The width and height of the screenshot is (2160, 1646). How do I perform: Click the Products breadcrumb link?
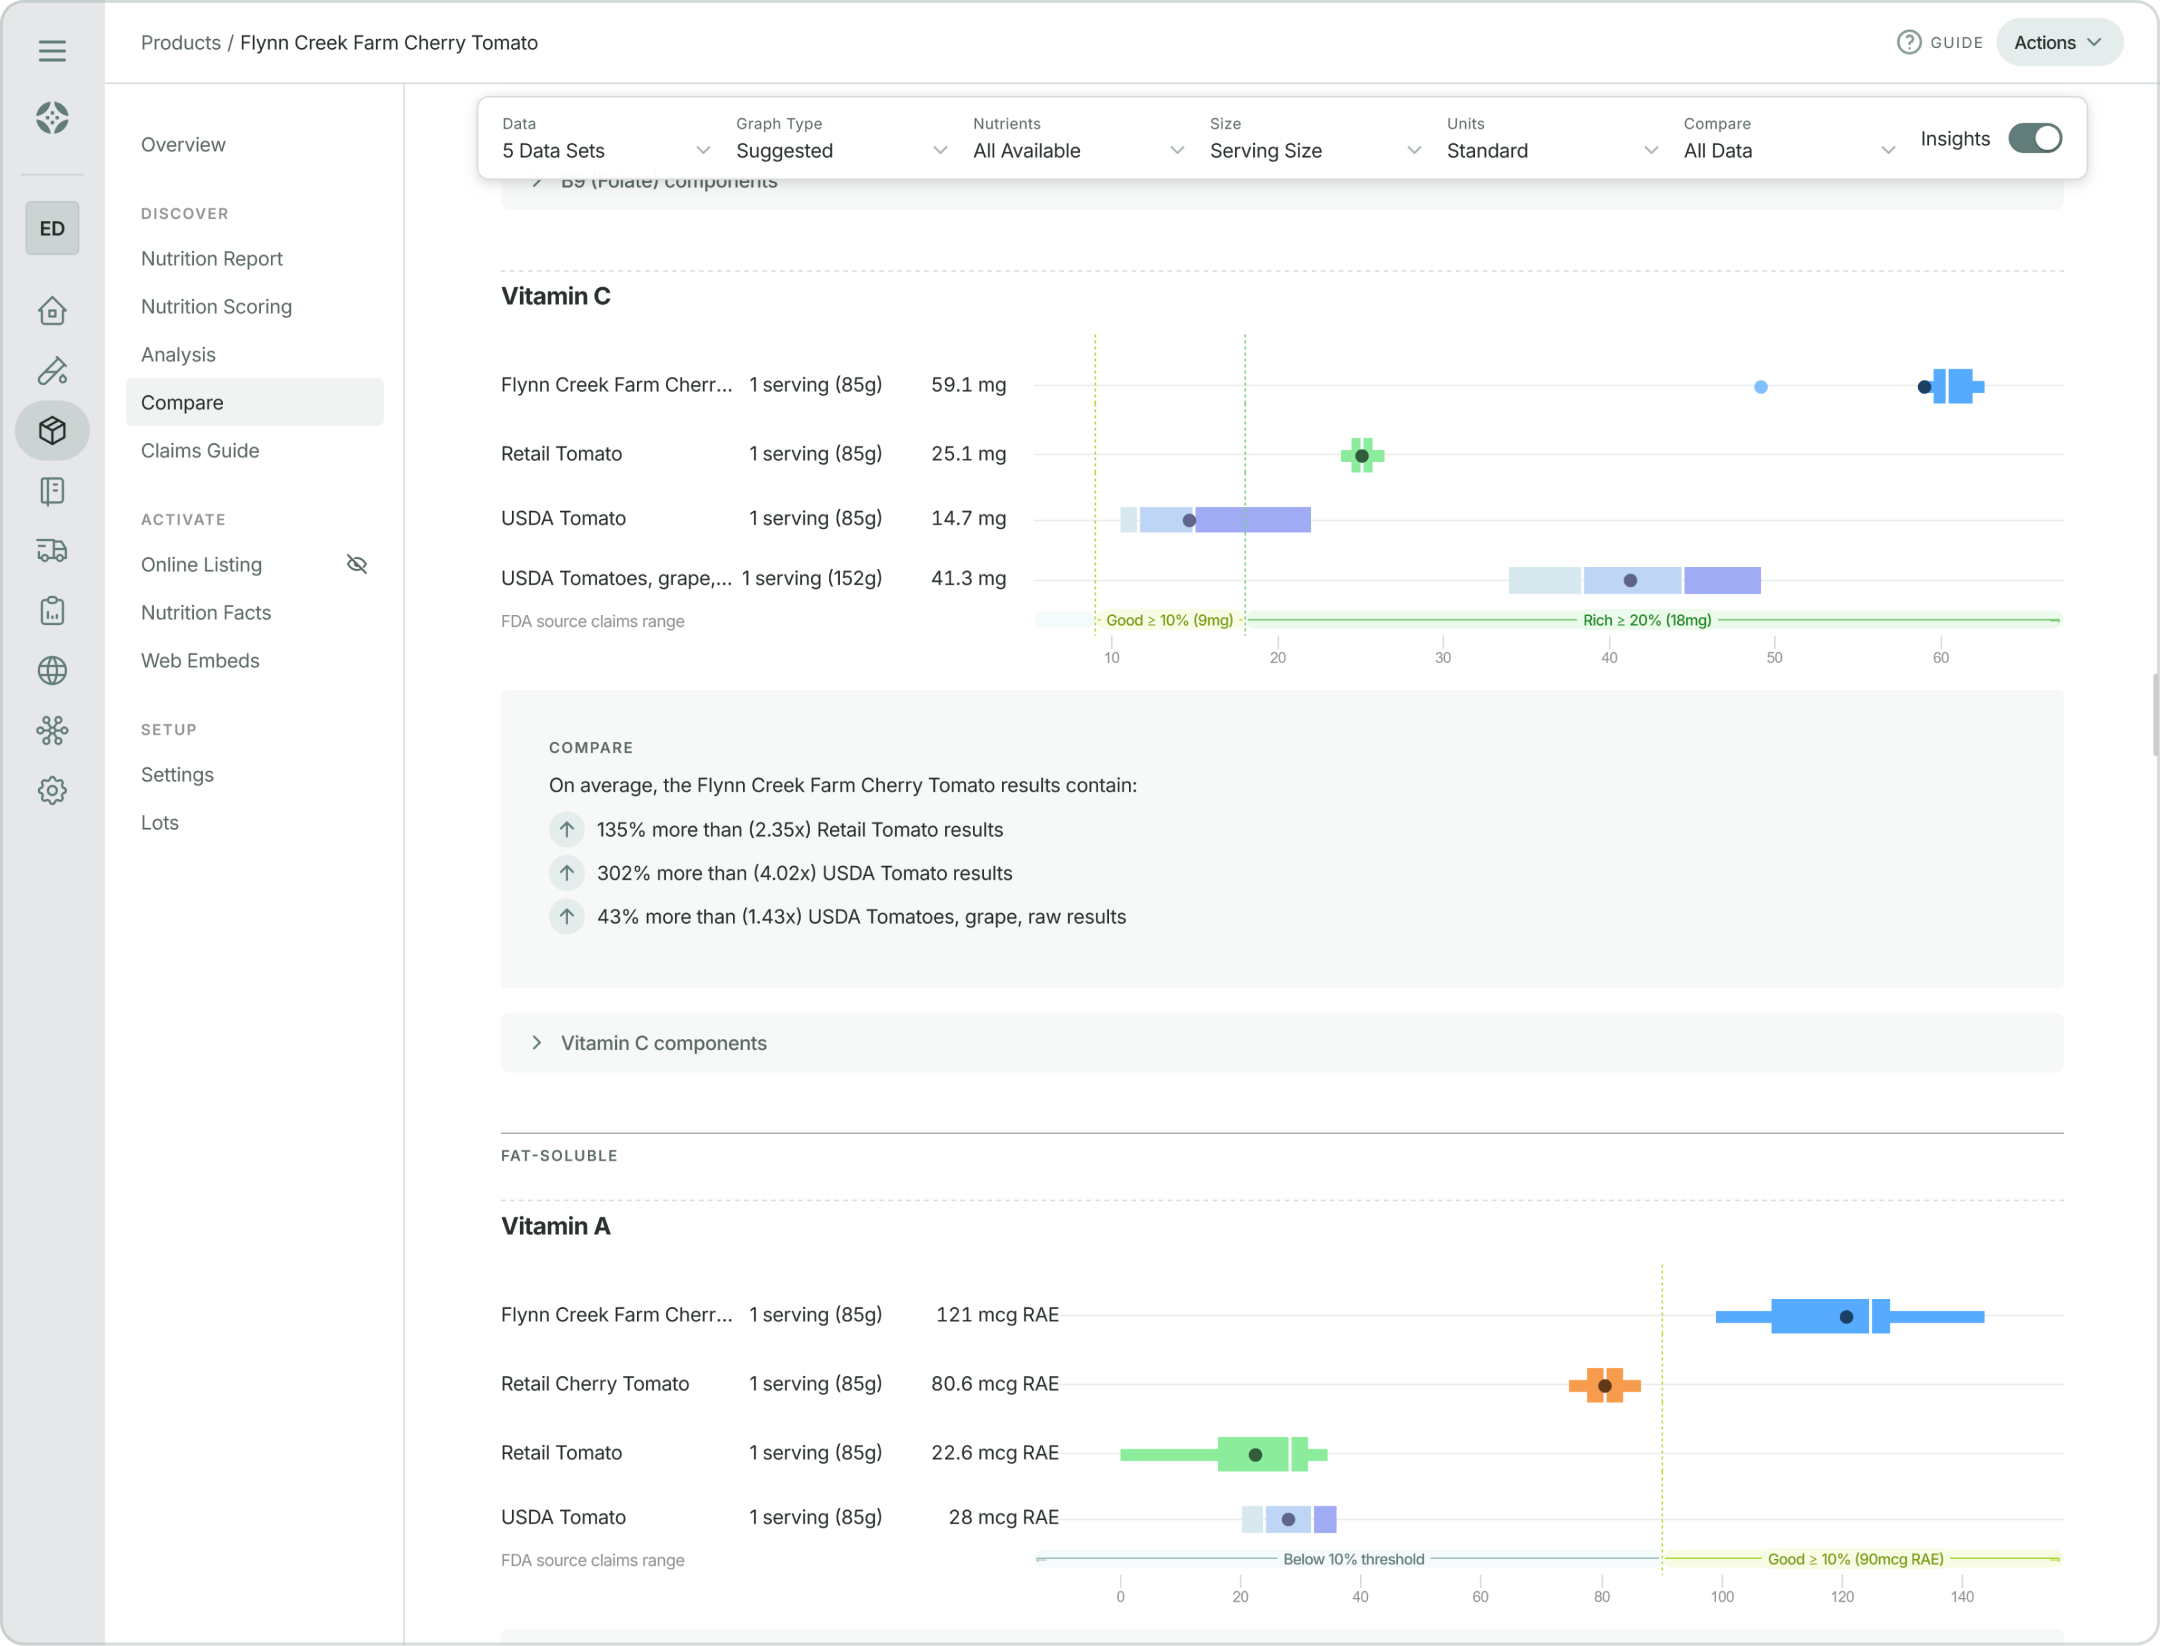click(180, 43)
